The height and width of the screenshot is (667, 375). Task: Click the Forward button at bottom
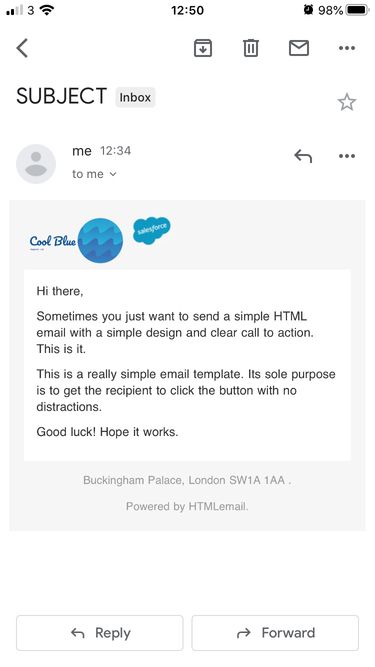[x=275, y=633]
